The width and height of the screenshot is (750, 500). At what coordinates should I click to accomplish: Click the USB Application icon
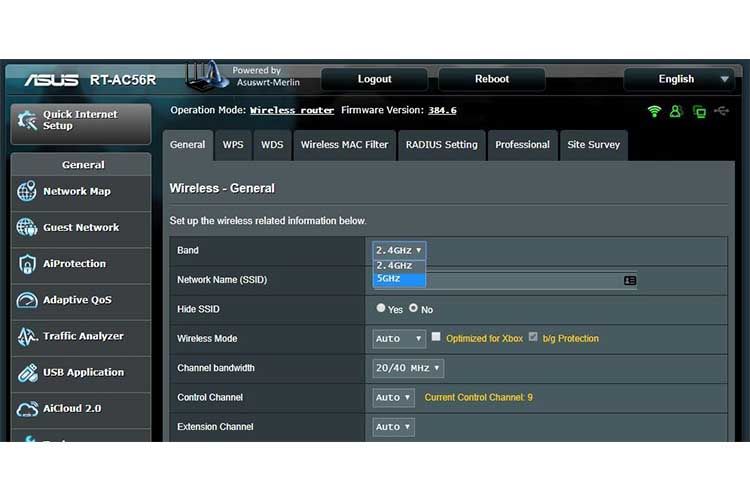click(27, 373)
